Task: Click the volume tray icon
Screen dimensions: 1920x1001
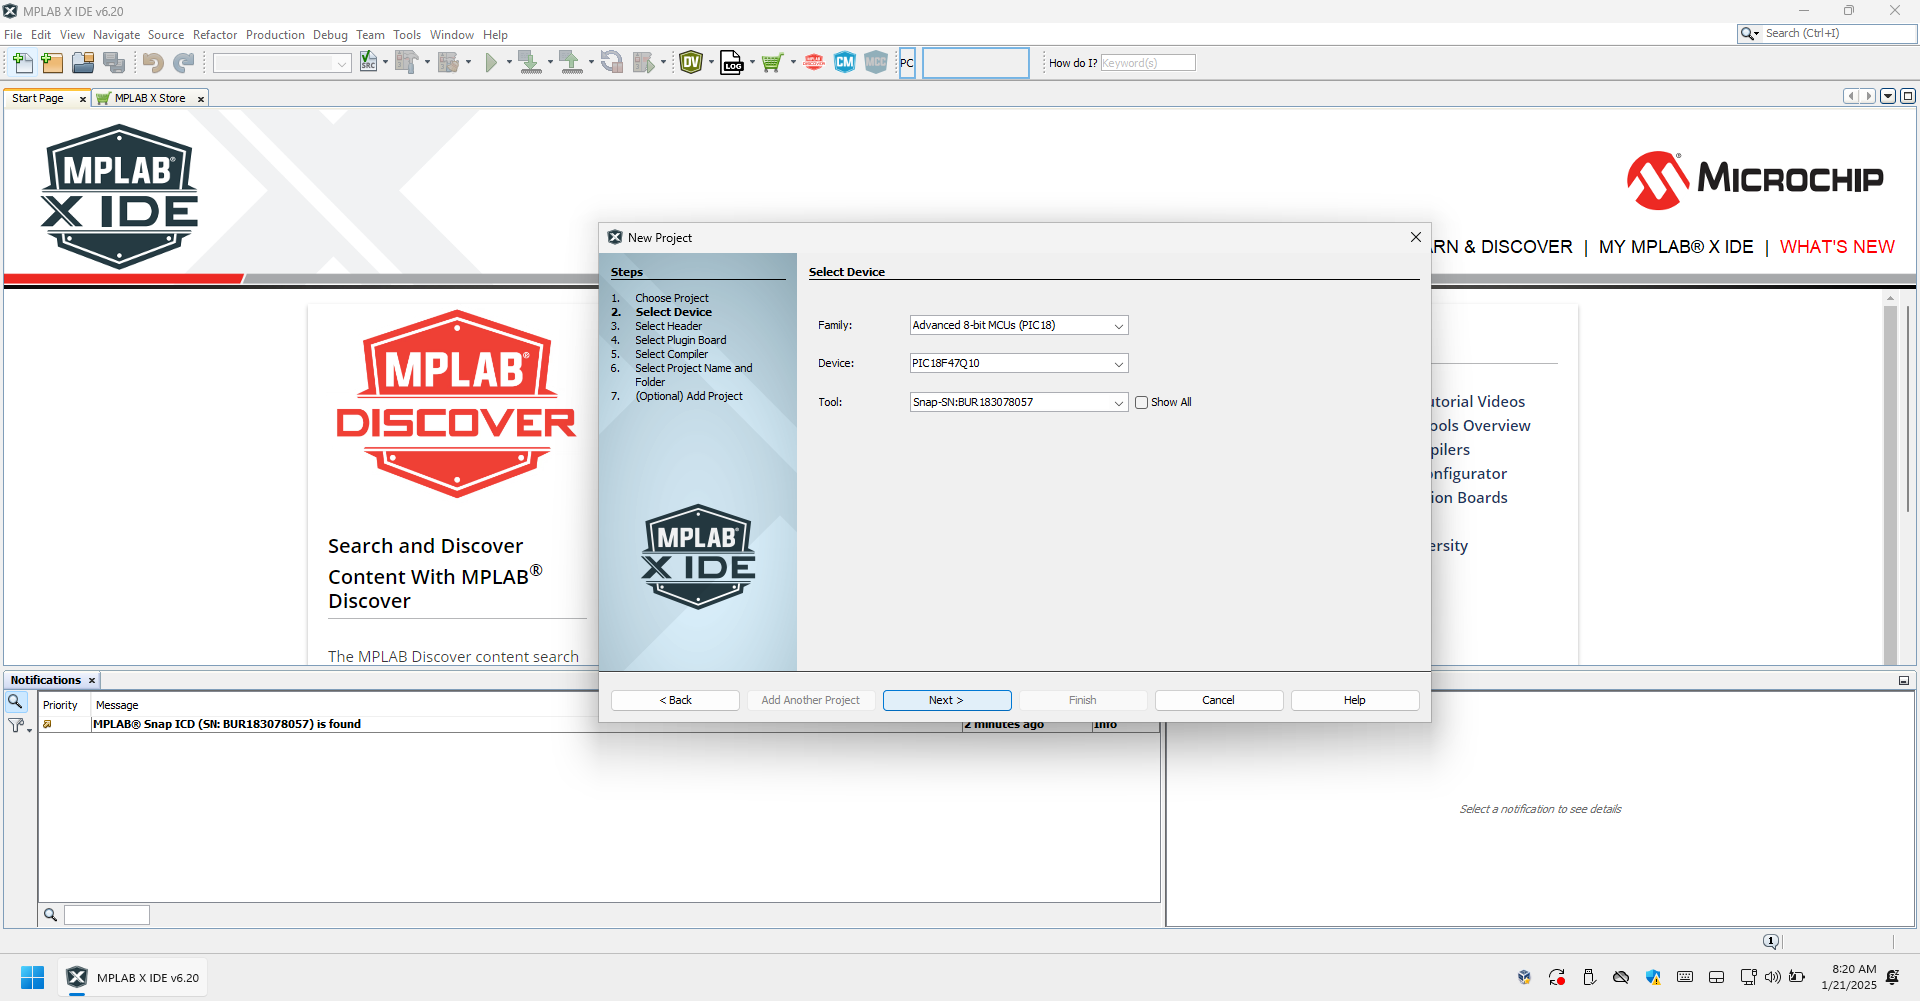Action: point(1773,977)
